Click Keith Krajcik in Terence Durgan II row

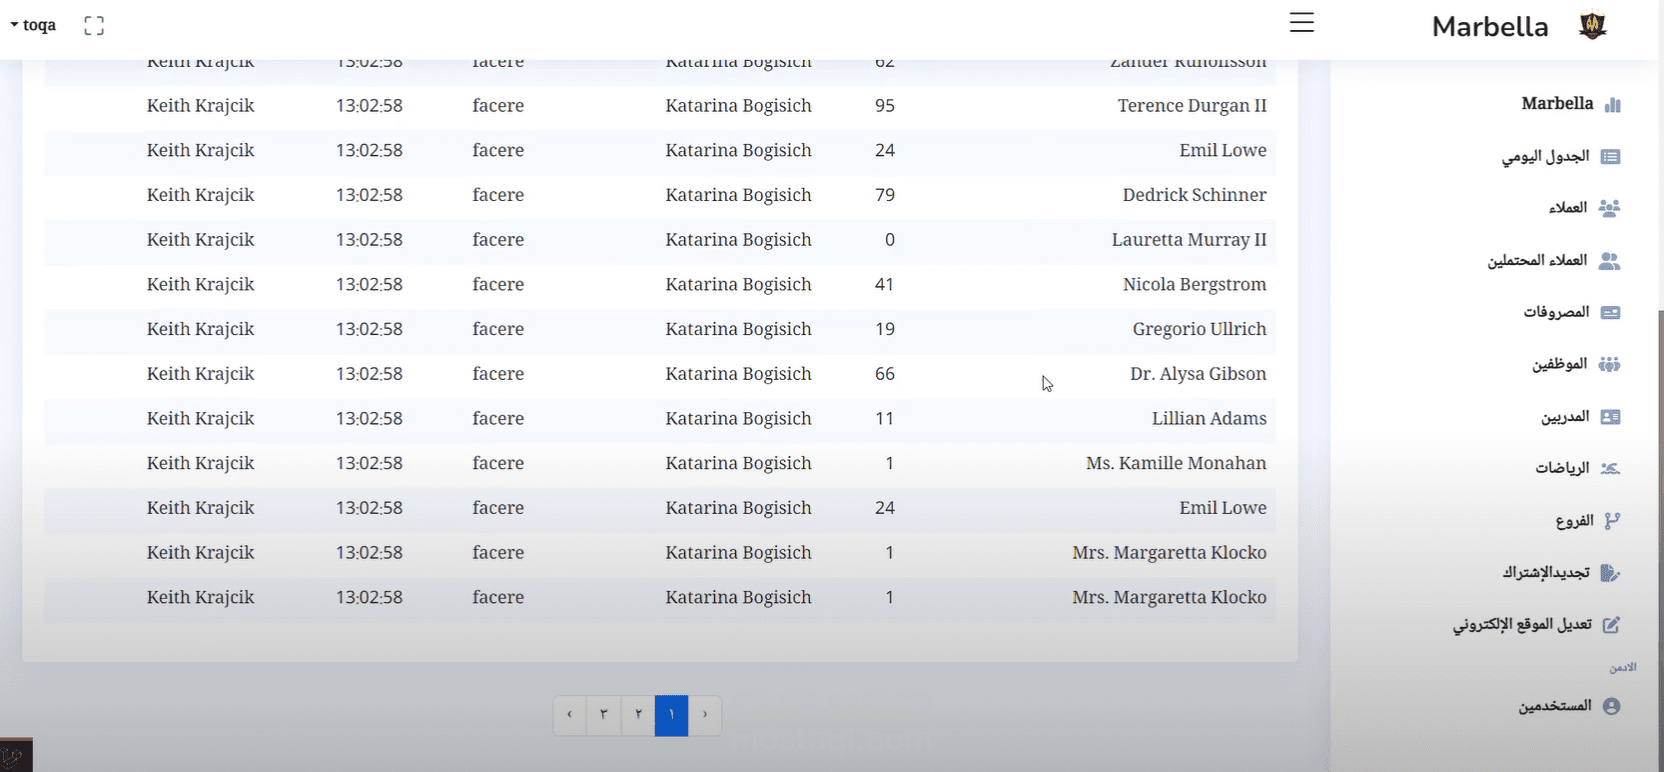click(x=200, y=106)
